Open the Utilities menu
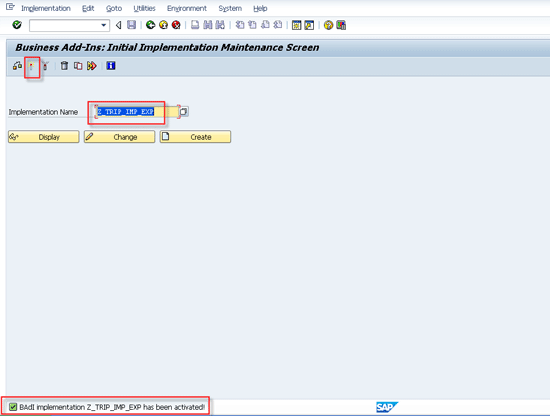 (x=144, y=8)
